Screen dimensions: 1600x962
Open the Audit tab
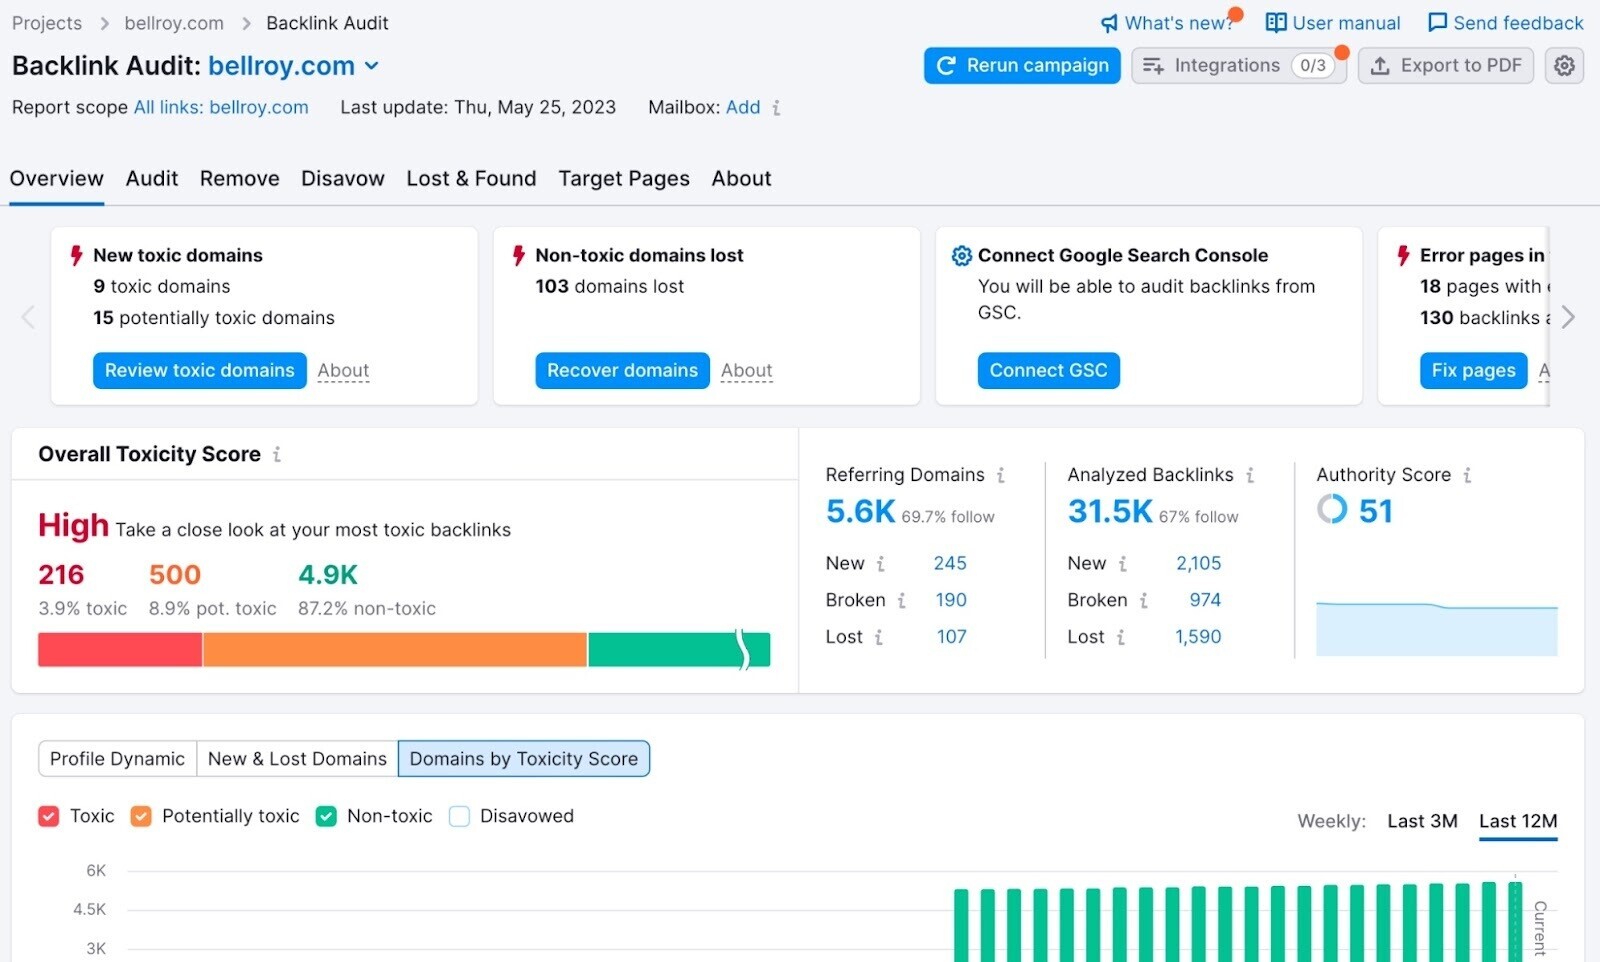(x=152, y=179)
